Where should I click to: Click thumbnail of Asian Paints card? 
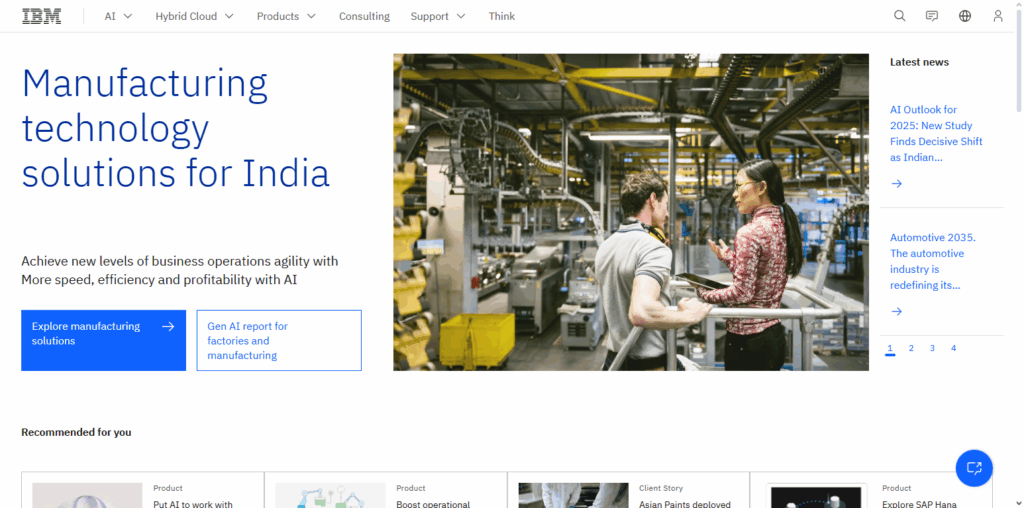(573, 496)
